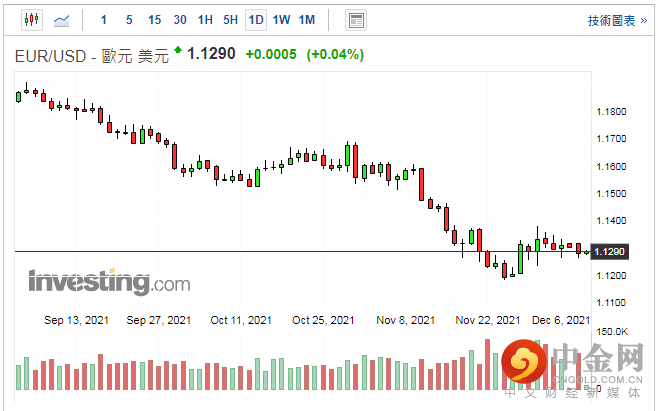Image resolution: width=658 pixels, height=411 pixels.
Task: Click the Oct 11, 2021 date label
Action: 241,320
